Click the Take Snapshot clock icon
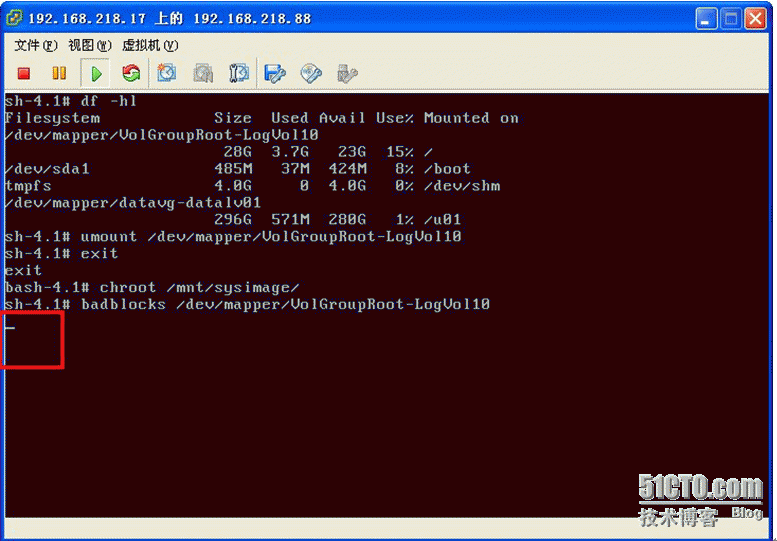 tap(166, 73)
